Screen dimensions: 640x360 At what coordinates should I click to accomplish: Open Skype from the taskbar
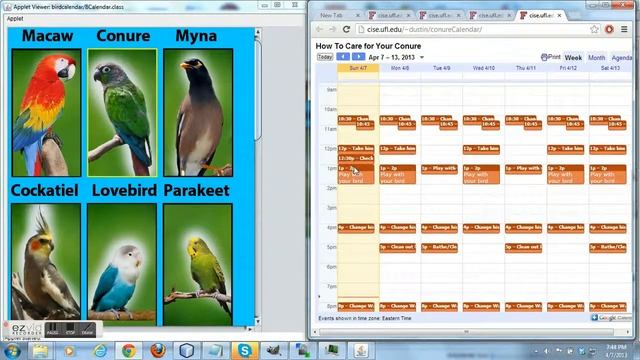[x=245, y=351]
